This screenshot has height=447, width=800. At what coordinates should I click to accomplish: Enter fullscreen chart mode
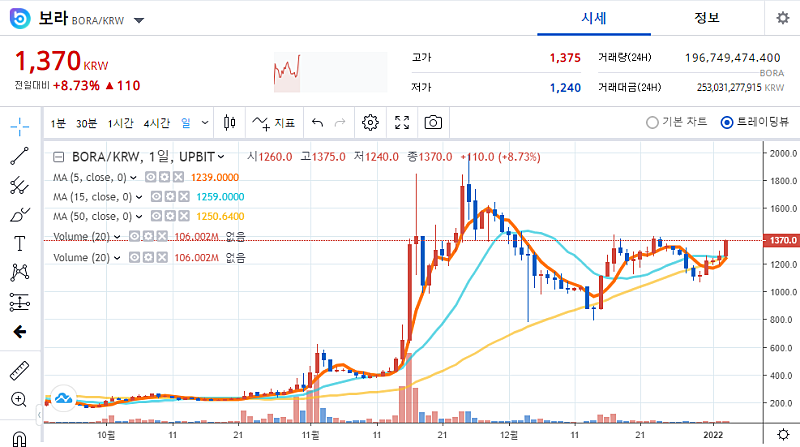[x=402, y=122]
